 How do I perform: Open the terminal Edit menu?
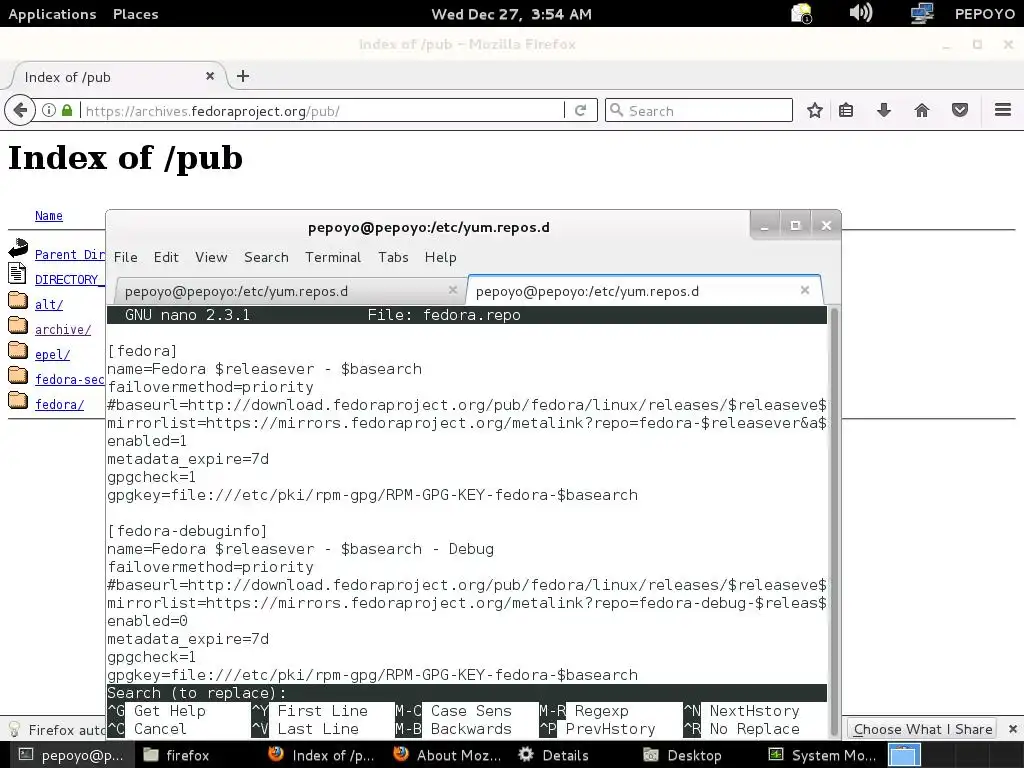(166, 257)
